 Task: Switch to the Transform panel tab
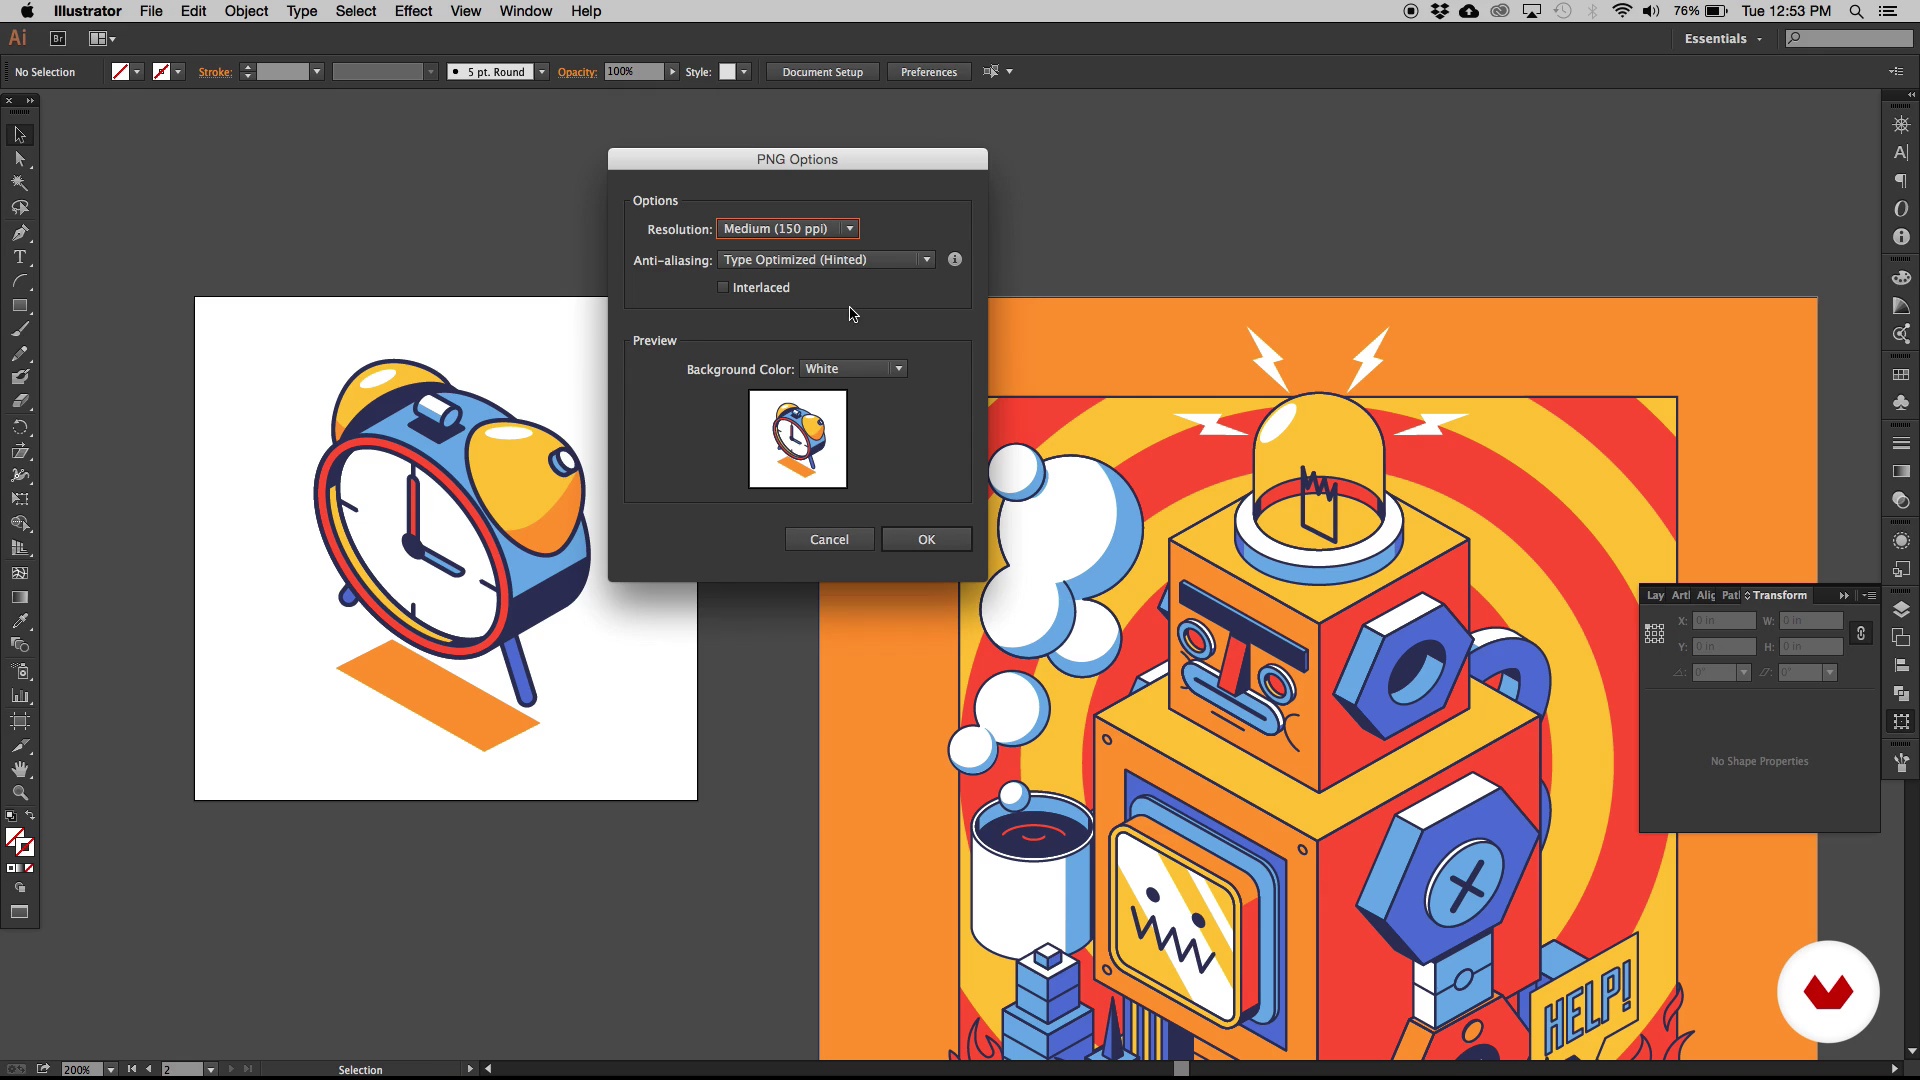click(1779, 595)
